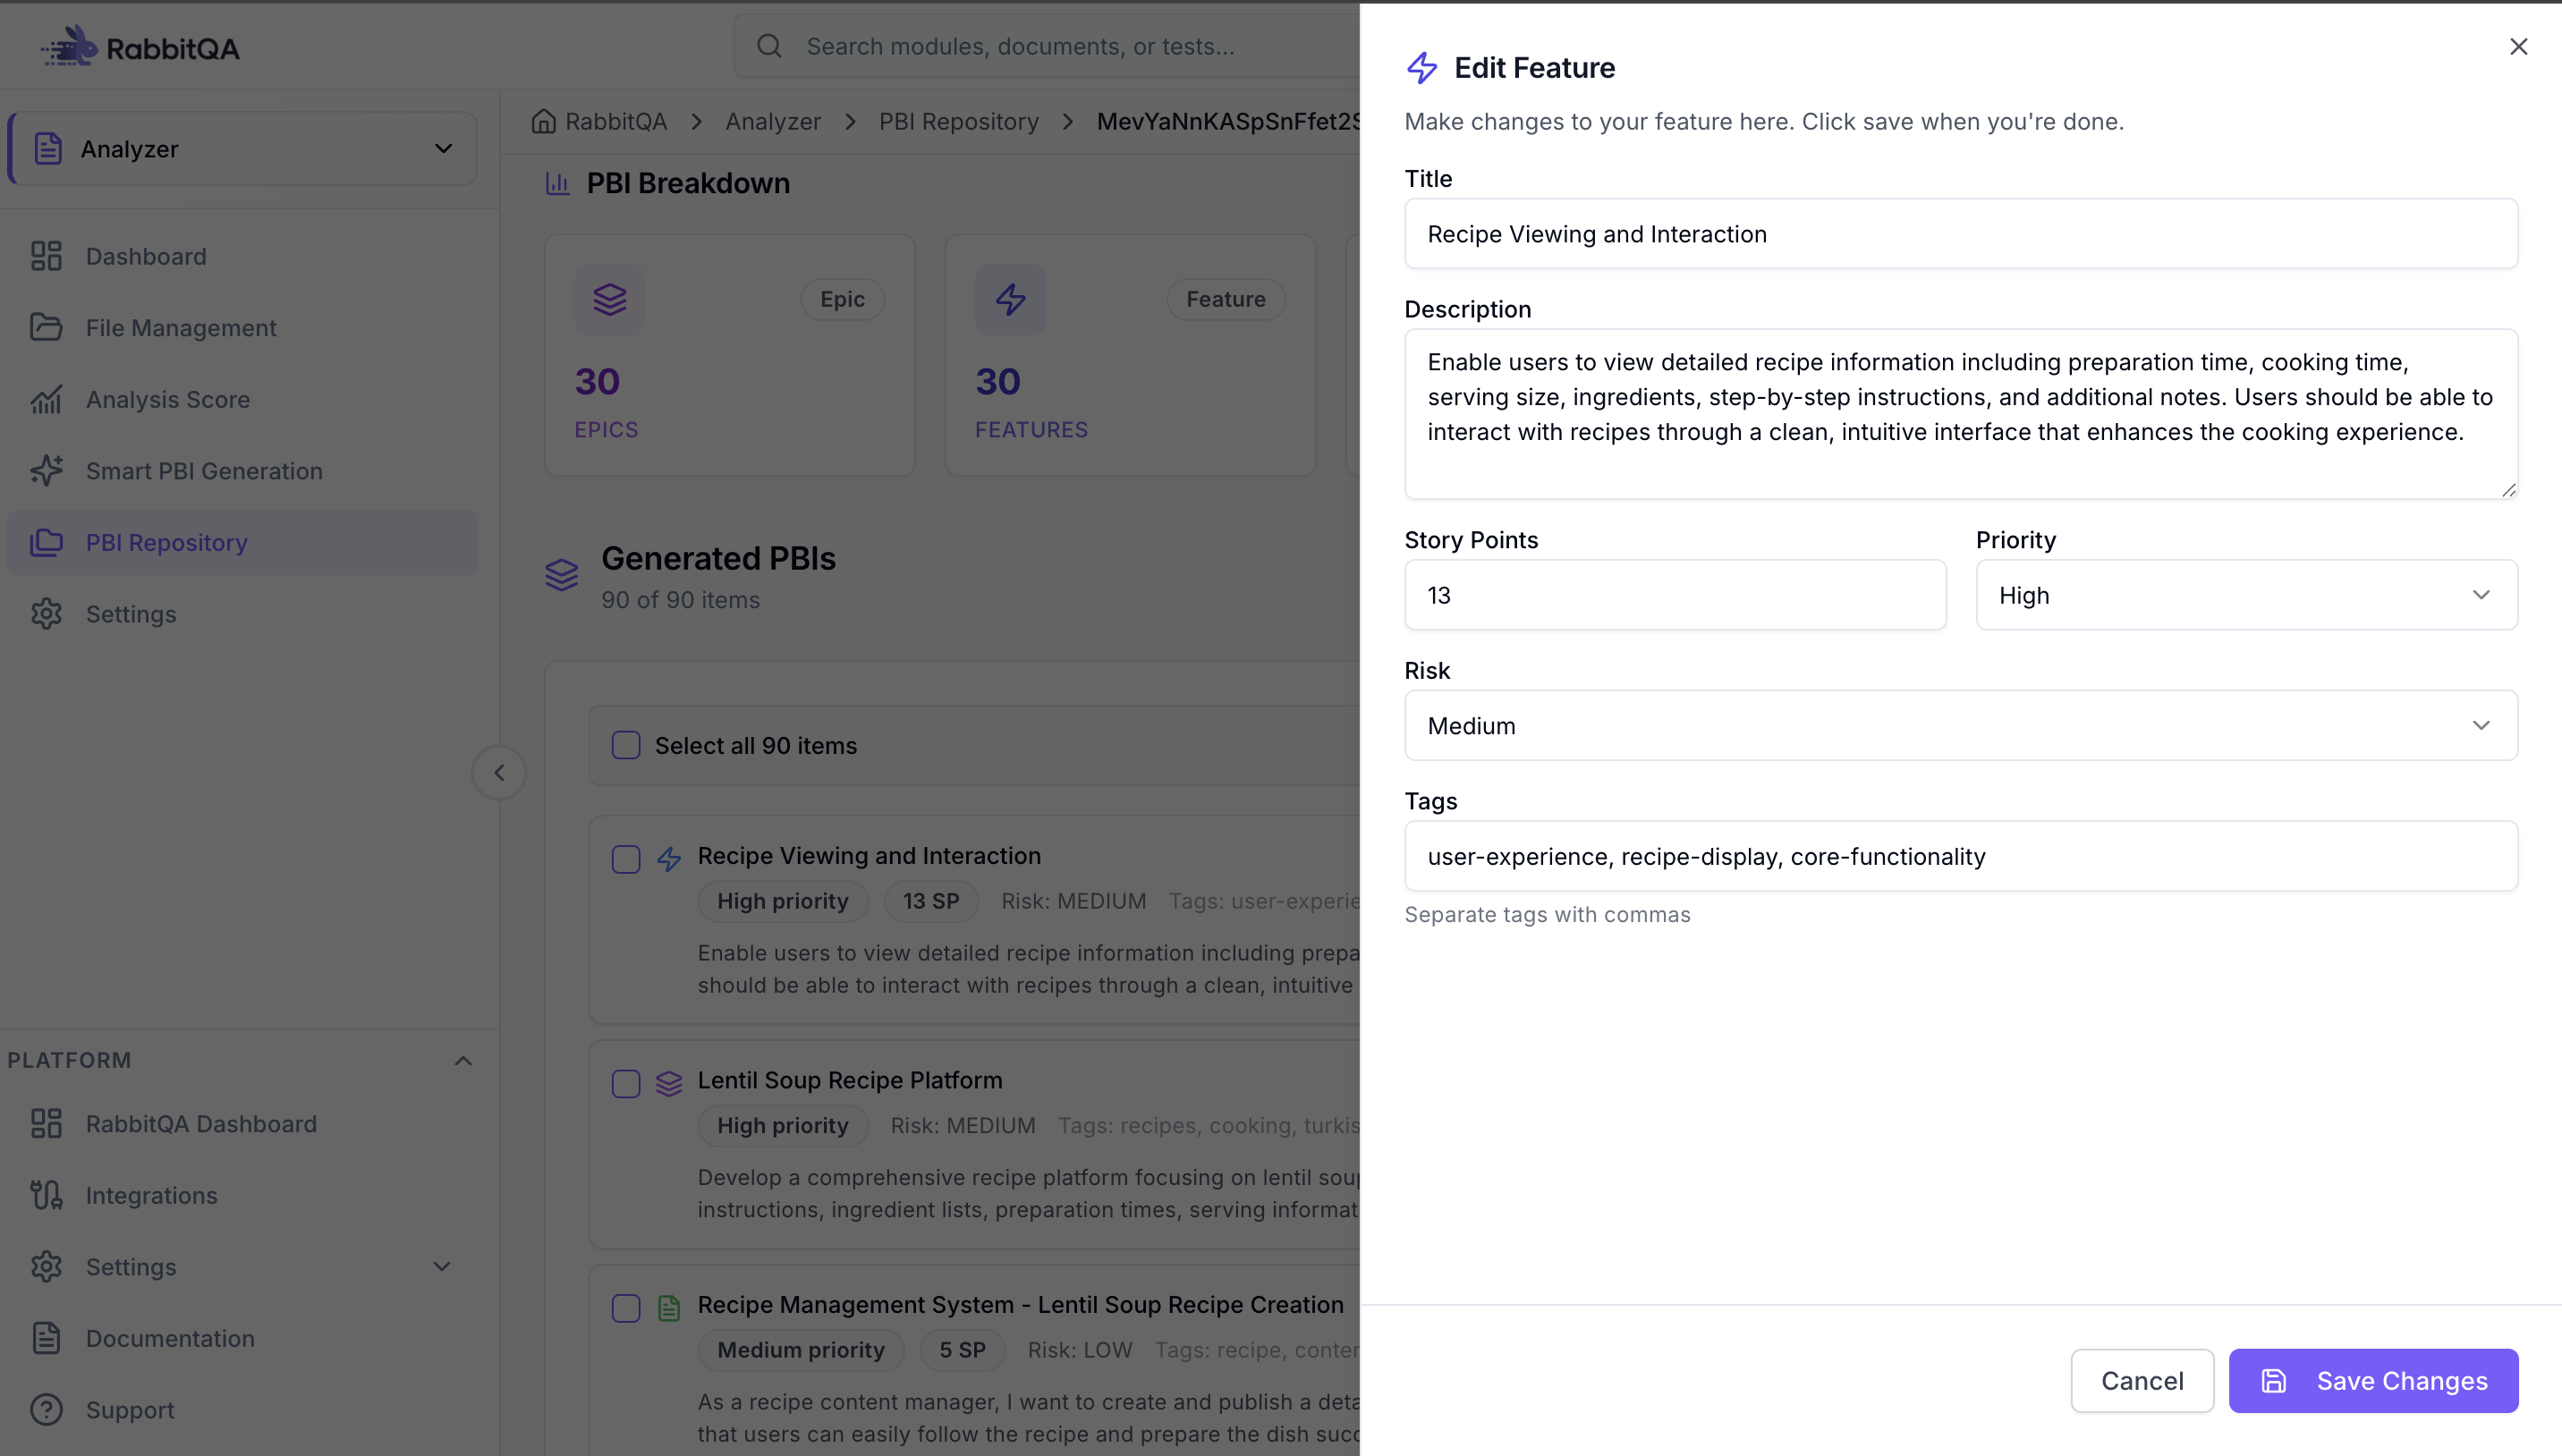Viewport: 2562px width, 1456px height.
Task: Close the Edit Feature panel
Action: (2518, 47)
